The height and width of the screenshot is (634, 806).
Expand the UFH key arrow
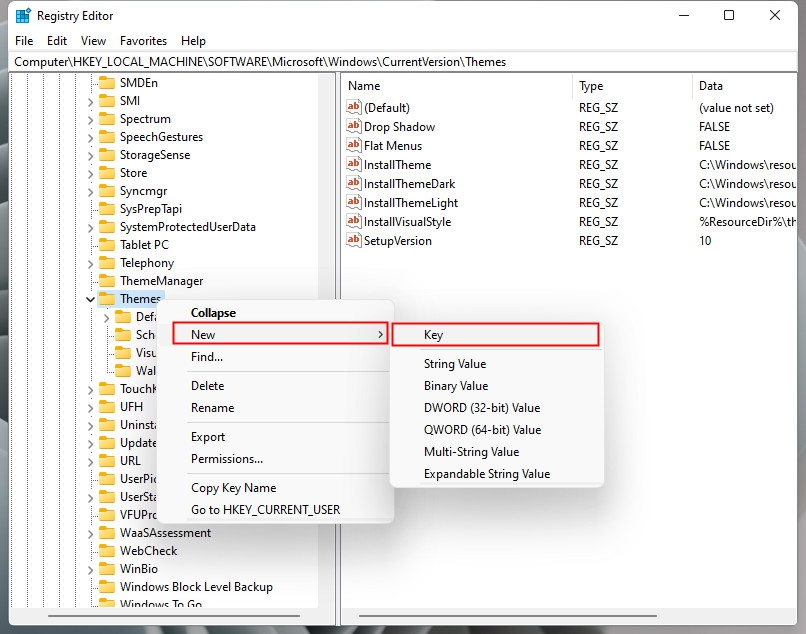click(90, 408)
